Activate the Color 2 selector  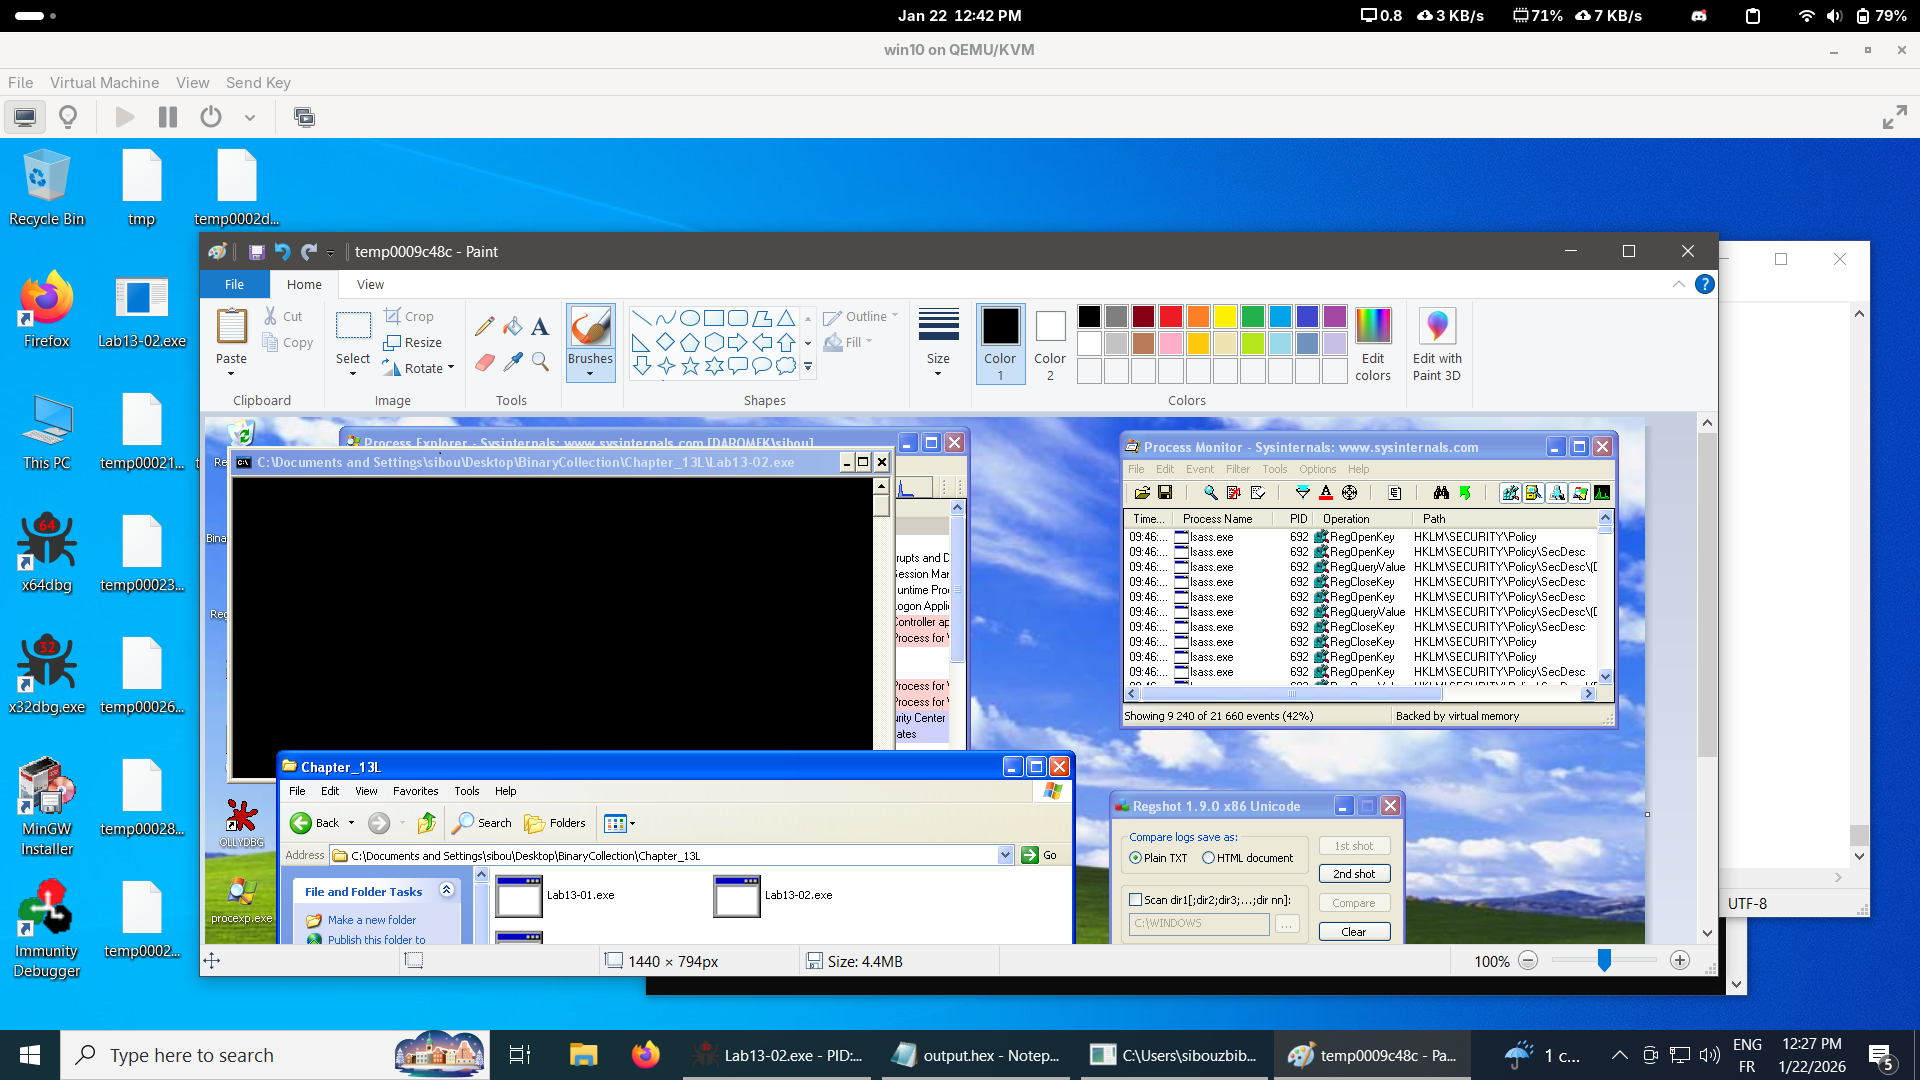(1050, 344)
